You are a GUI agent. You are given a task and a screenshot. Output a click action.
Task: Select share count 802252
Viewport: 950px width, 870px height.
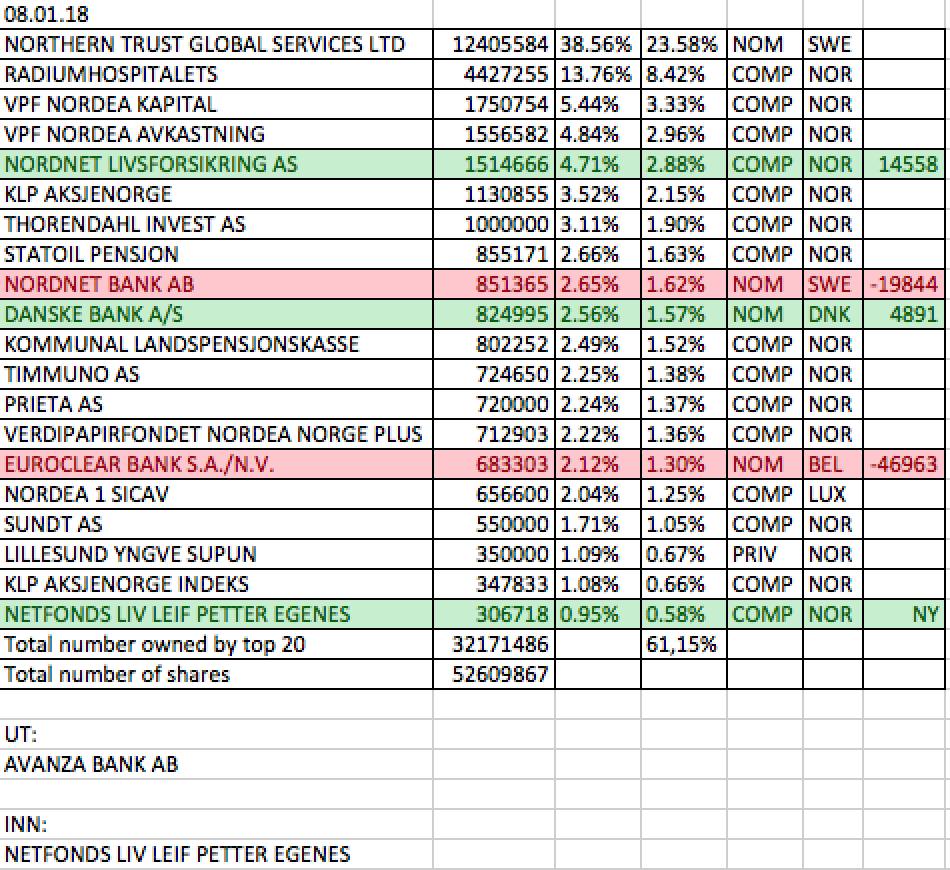coord(494,344)
